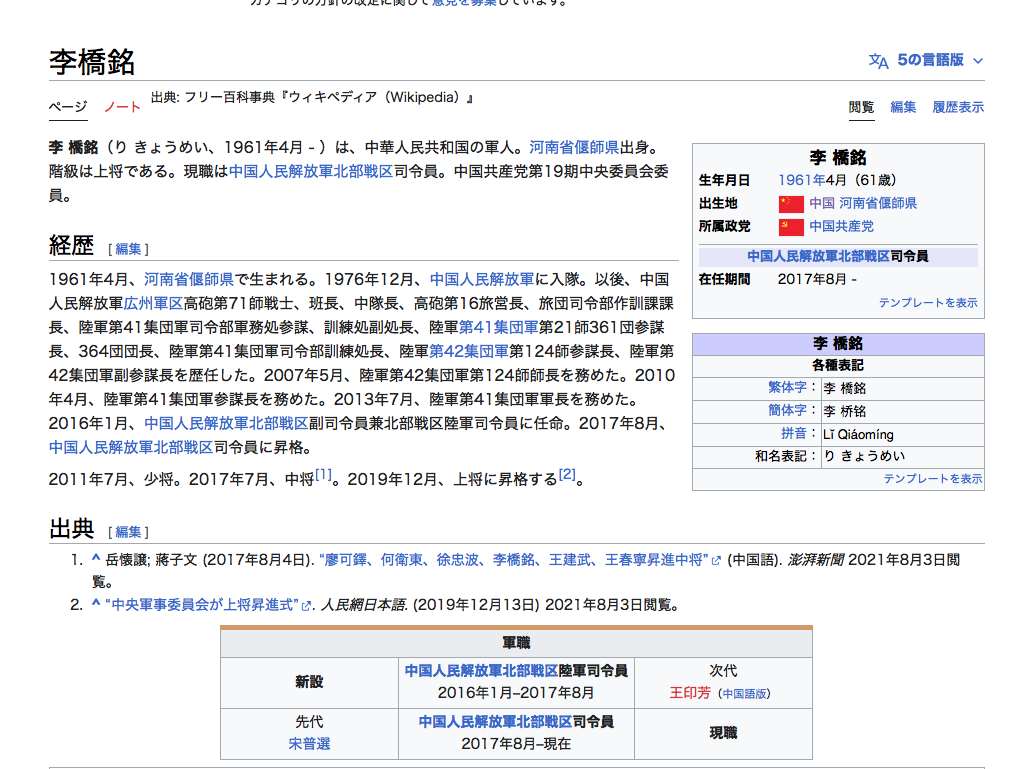Click the back-arrow caret of citation 2
1021x769 pixels.
click(96, 603)
